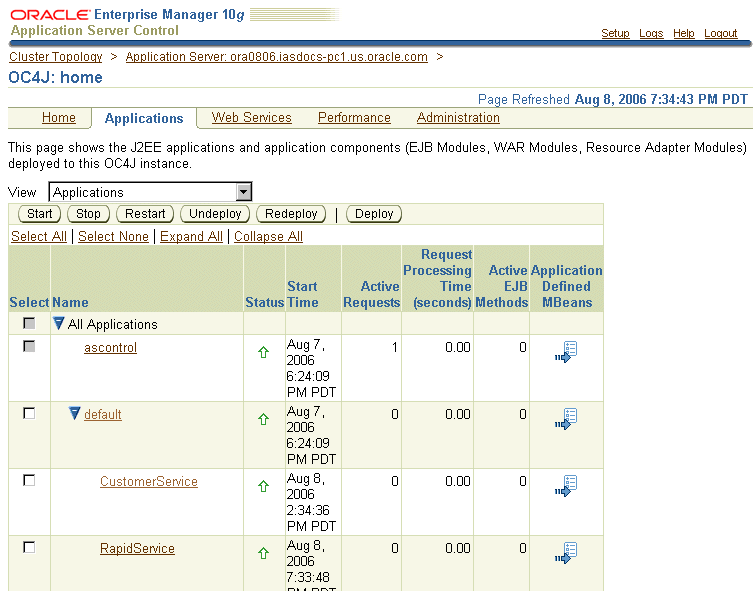753x591 pixels.
Task: Click the up status arrow for RapidService
Action: tap(263, 554)
